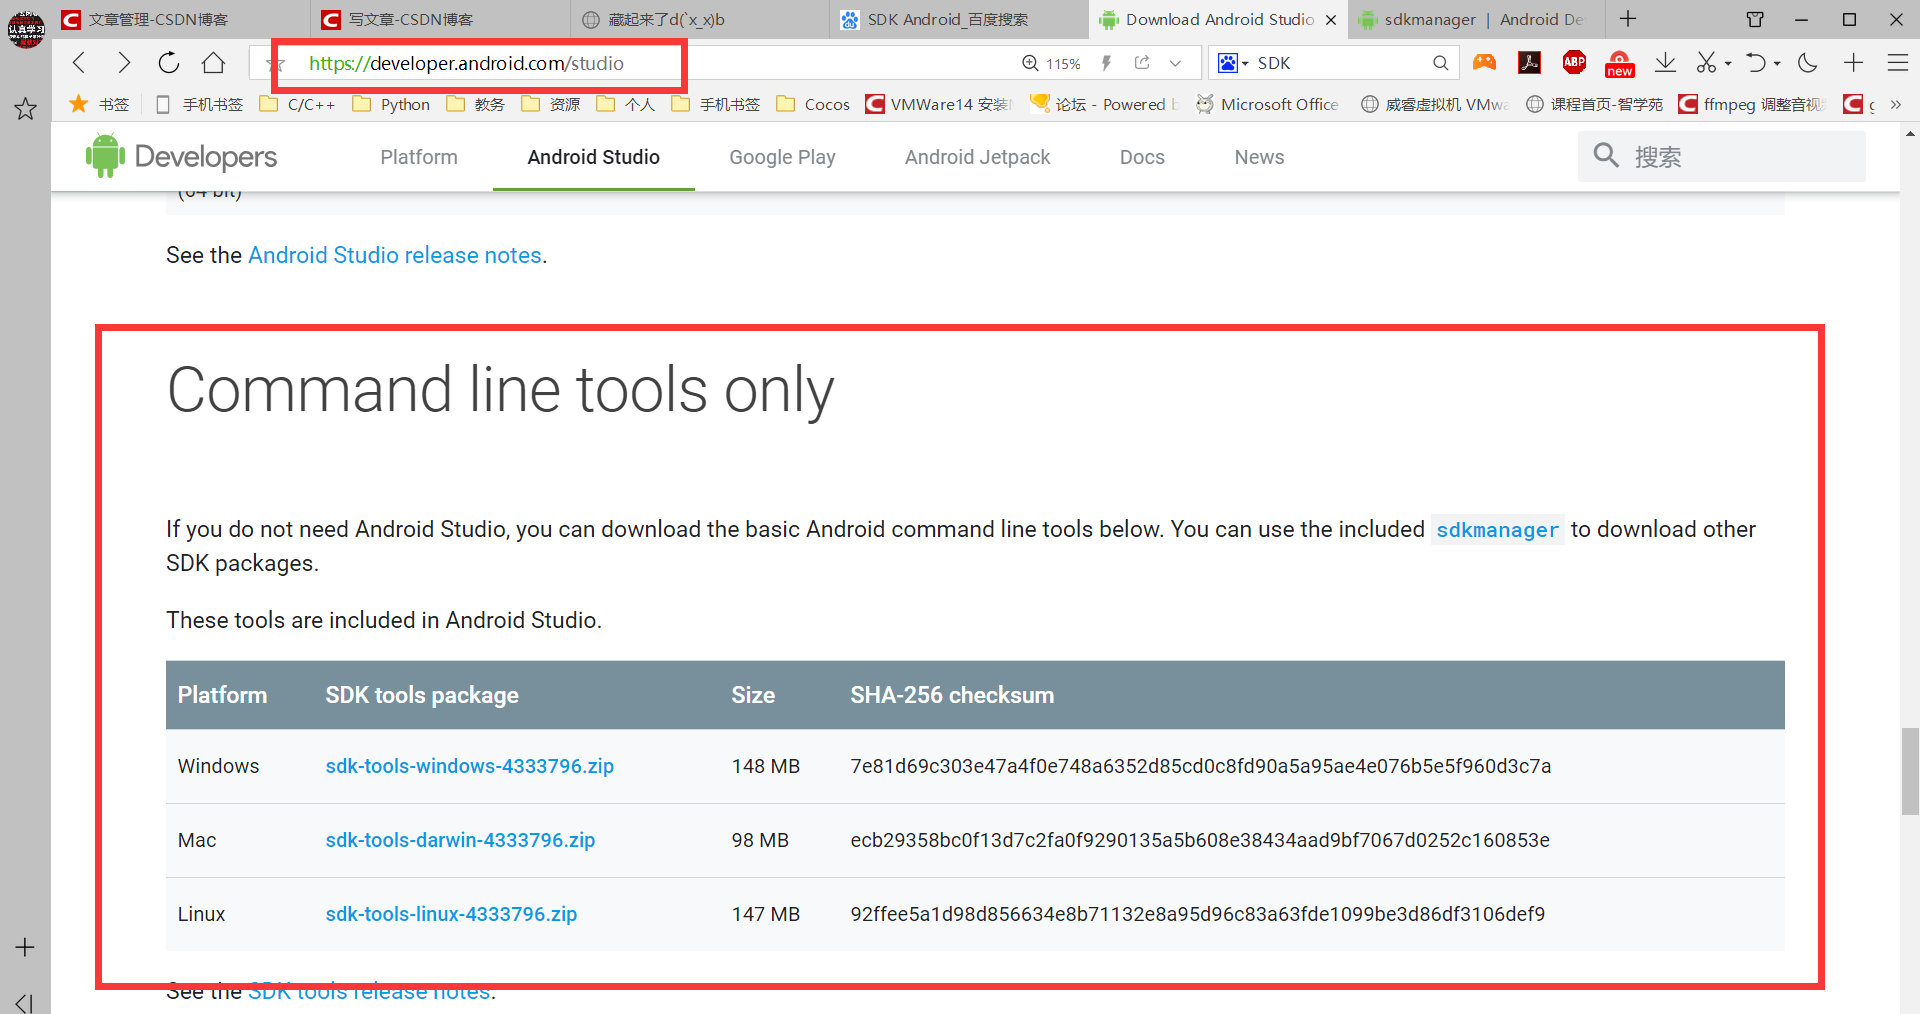Open the News nav item

pyautogui.click(x=1259, y=157)
